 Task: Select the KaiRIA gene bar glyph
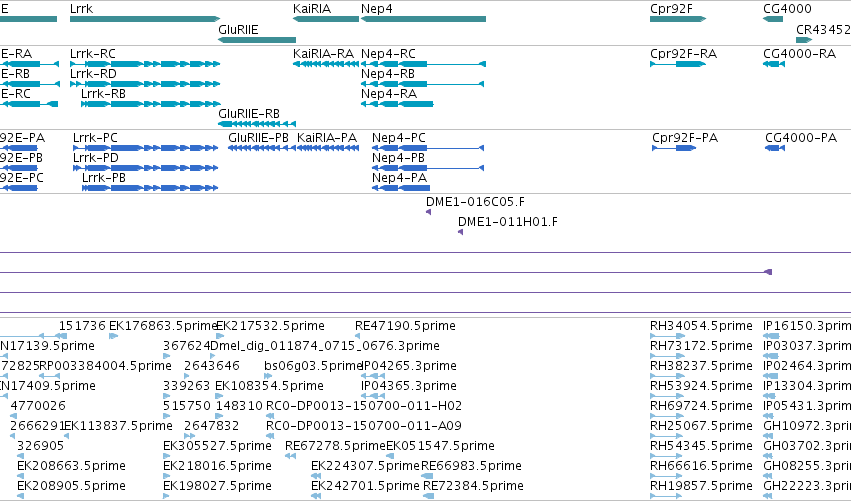pyautogui.click(x=326, y=19)
